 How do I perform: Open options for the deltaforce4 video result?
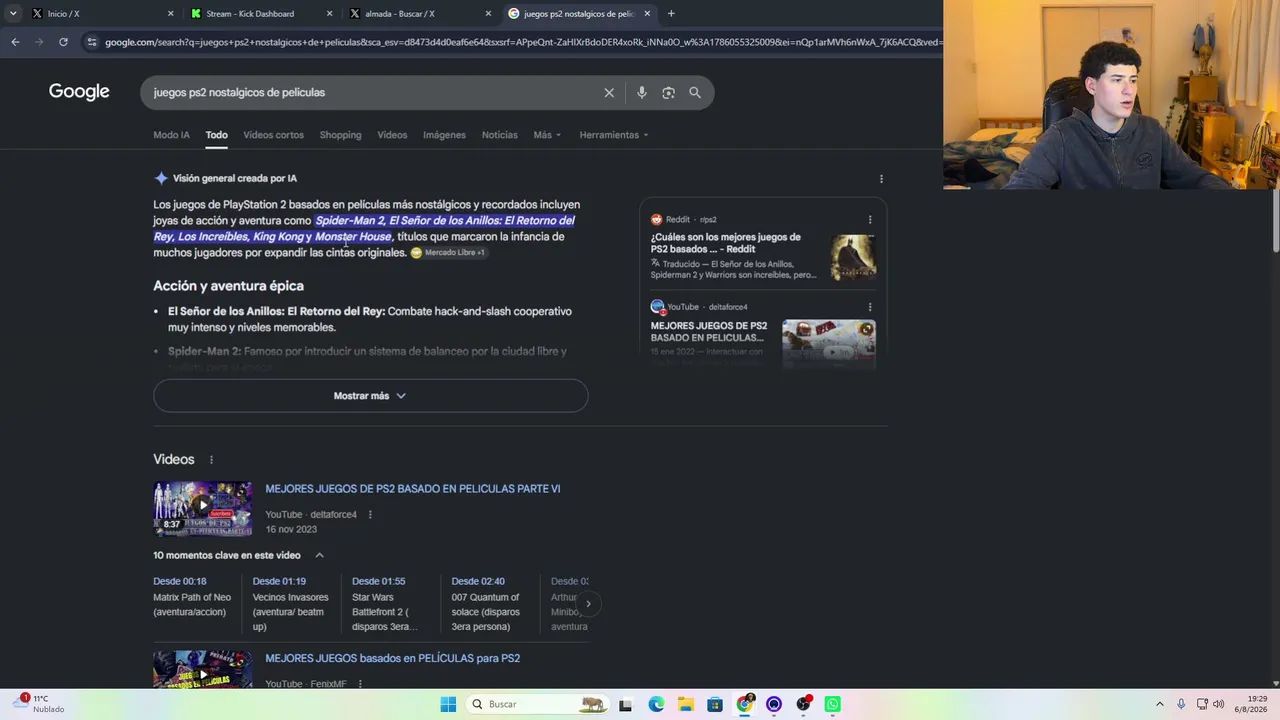click(x=370, y=515)
